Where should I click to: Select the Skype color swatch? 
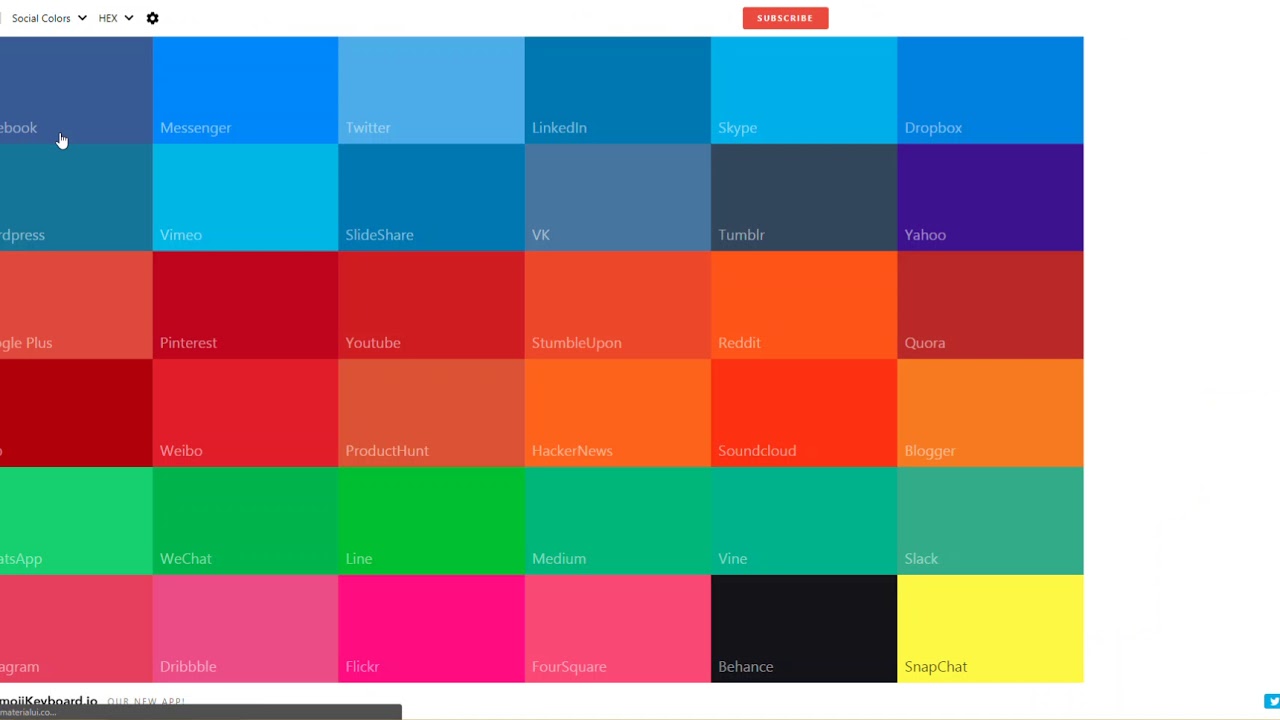pyautogui.click(x=804, y=90)
